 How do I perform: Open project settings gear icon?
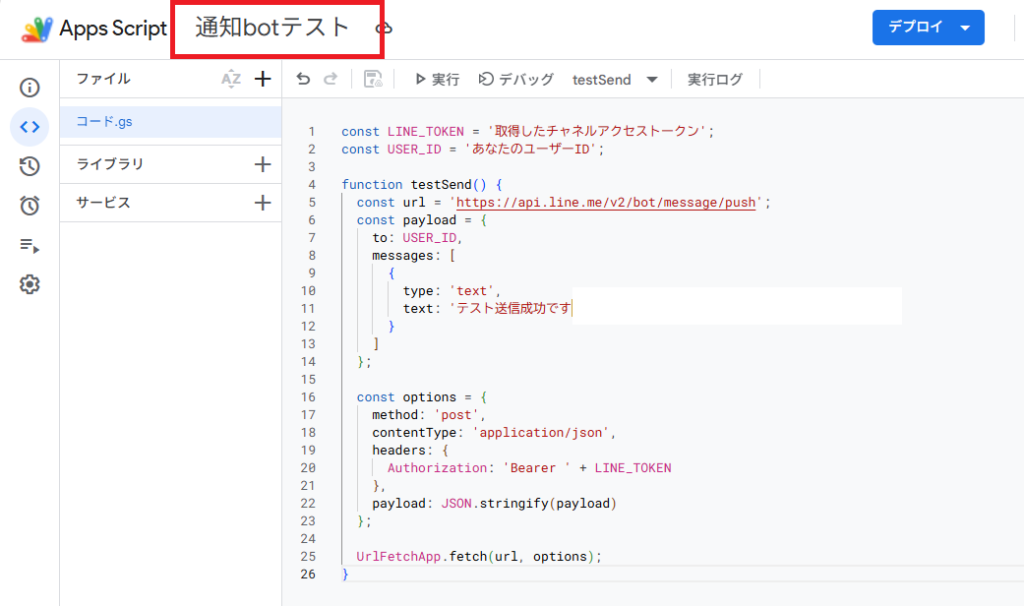[29, 284]
